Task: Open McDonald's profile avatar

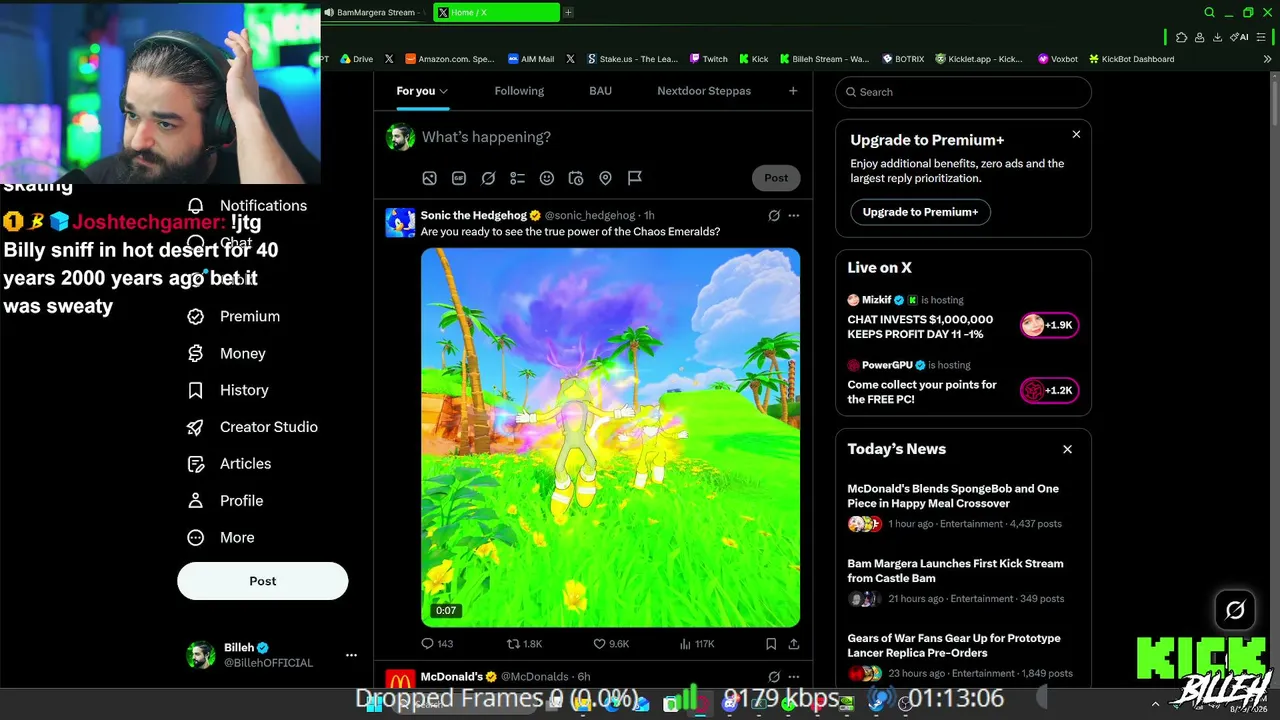Action: click(400, 680)
